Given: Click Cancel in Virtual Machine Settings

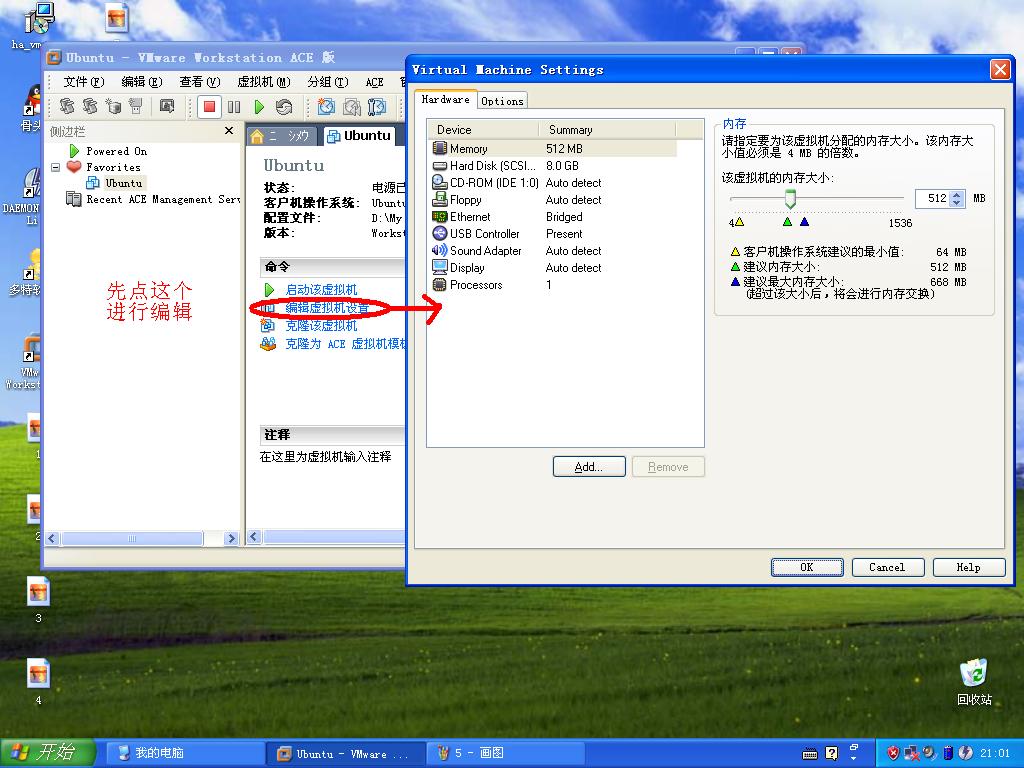Looking at the screenshot, I should pos(888,568).
